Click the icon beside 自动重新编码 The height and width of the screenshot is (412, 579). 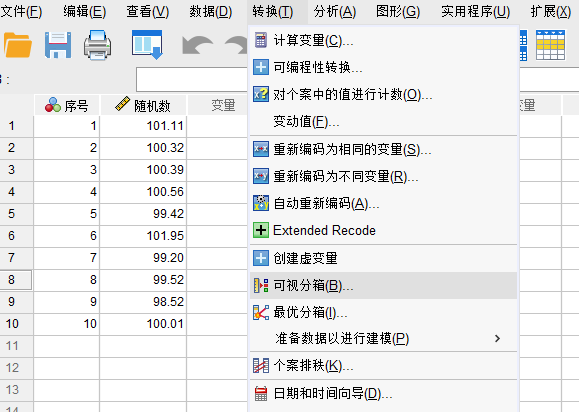click(x=261, y=203)
